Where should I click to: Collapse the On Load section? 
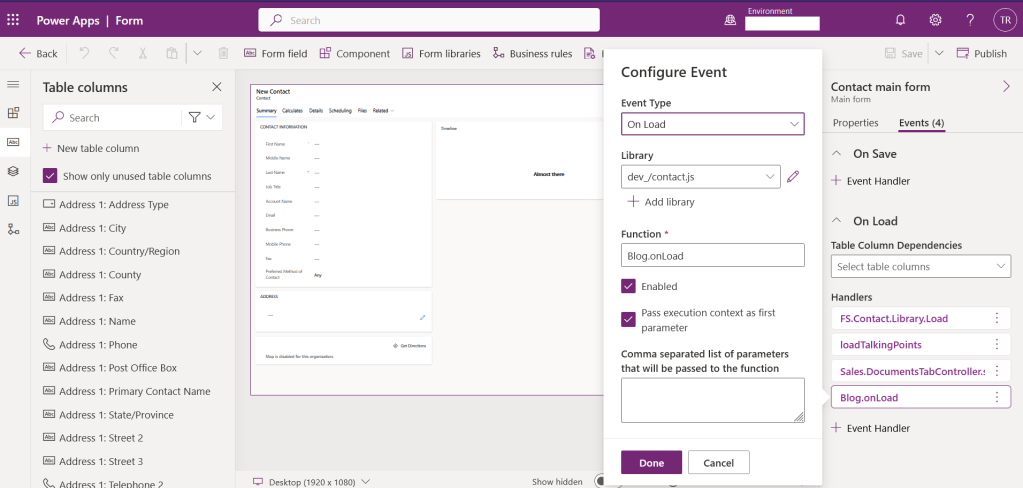pyautogui.click(x=836, y=221)
